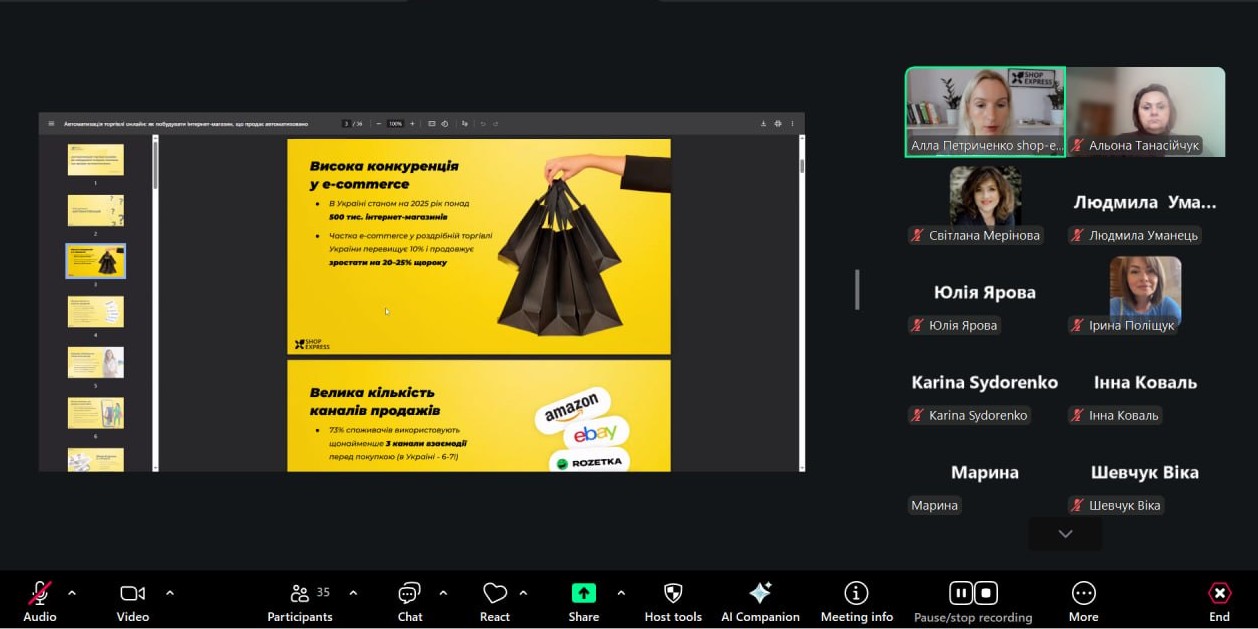Image resolution: width=1258 pixels, height=629 pixels.
Task: Pause the recording
Action: (960, 593)
